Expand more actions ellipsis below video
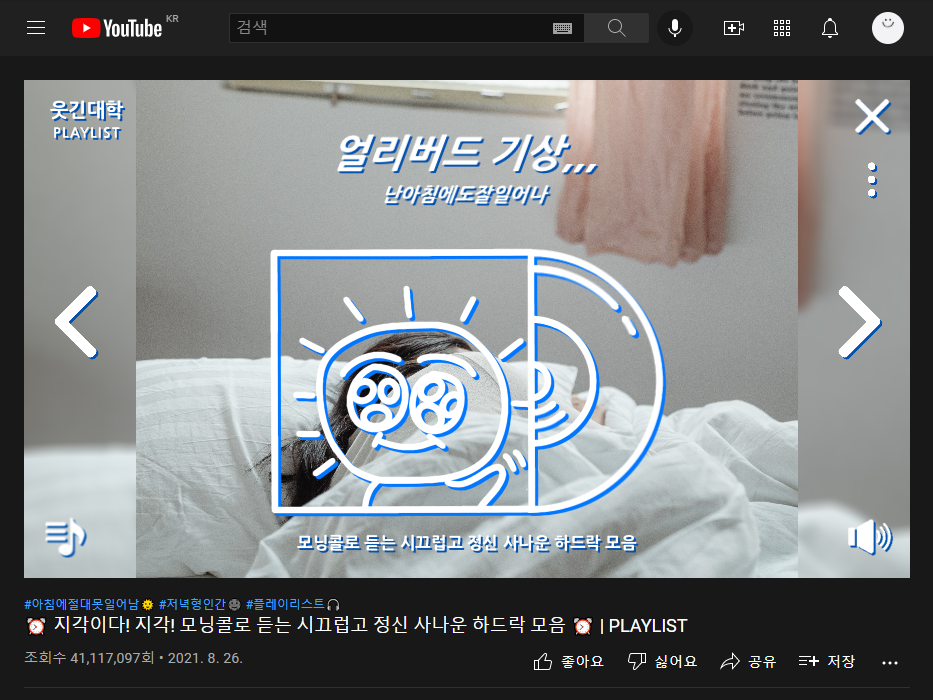The height and width of the screenshot is (700, 933). [x=890, y=662]
